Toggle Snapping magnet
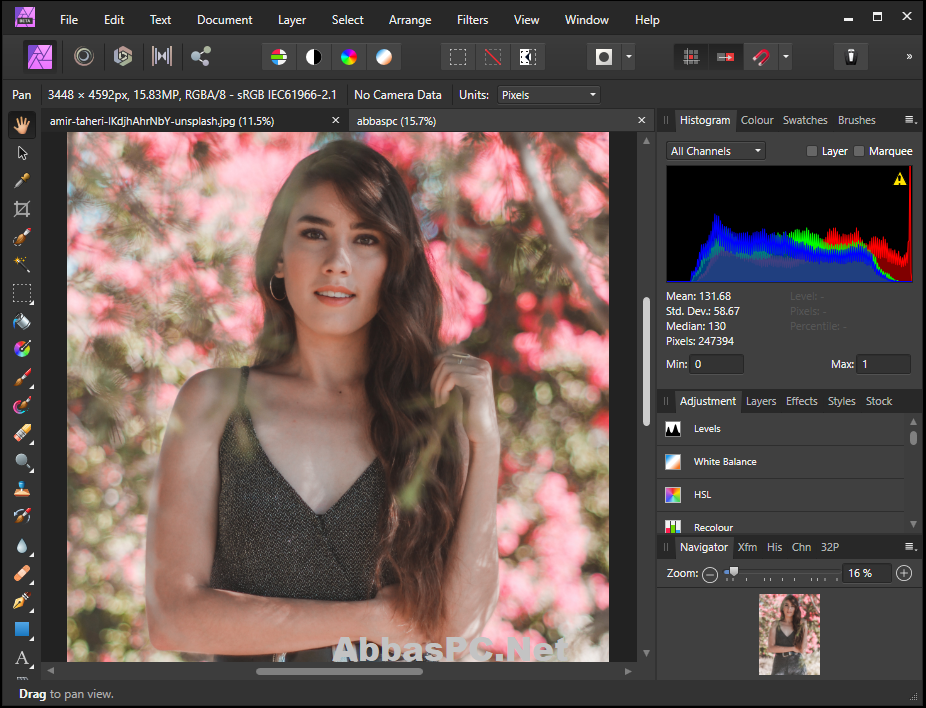The image size is (926, 708). coord(761,57)
